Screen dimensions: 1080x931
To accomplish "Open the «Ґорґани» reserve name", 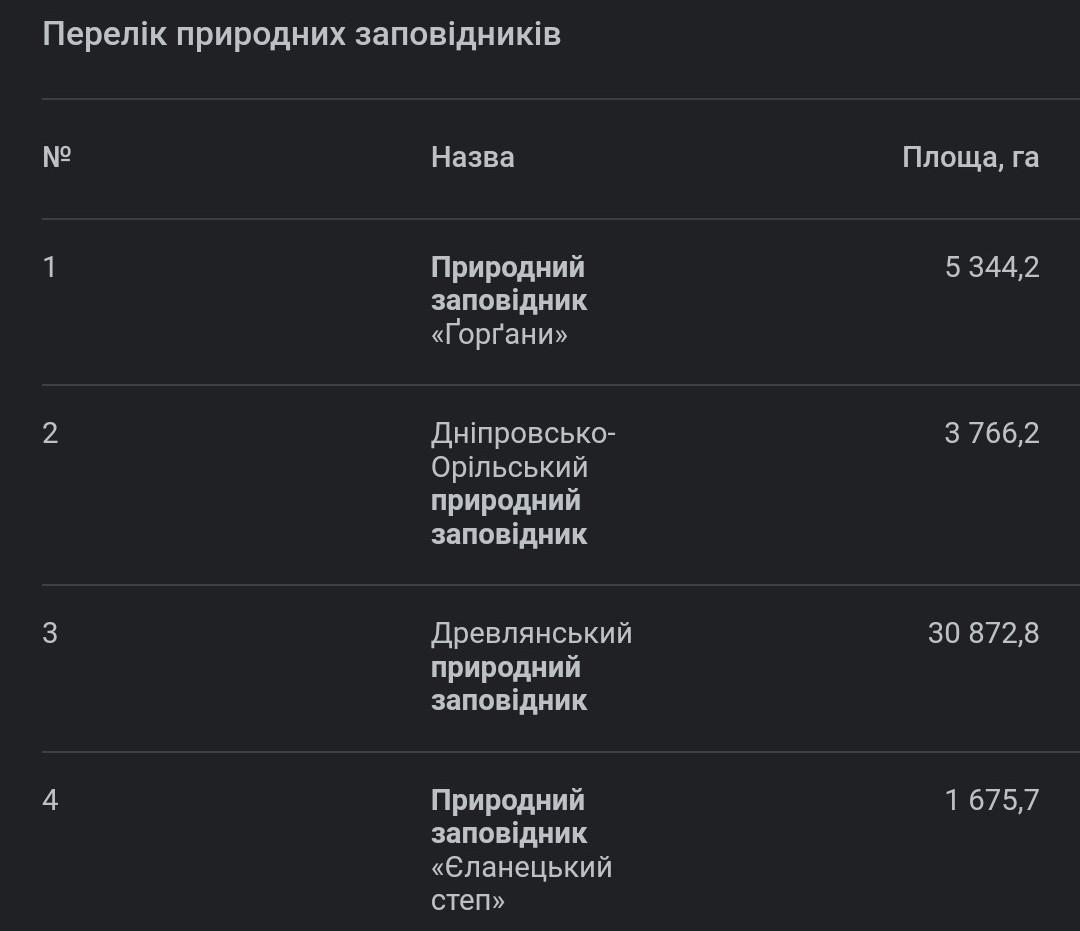I will pos(499,334).
